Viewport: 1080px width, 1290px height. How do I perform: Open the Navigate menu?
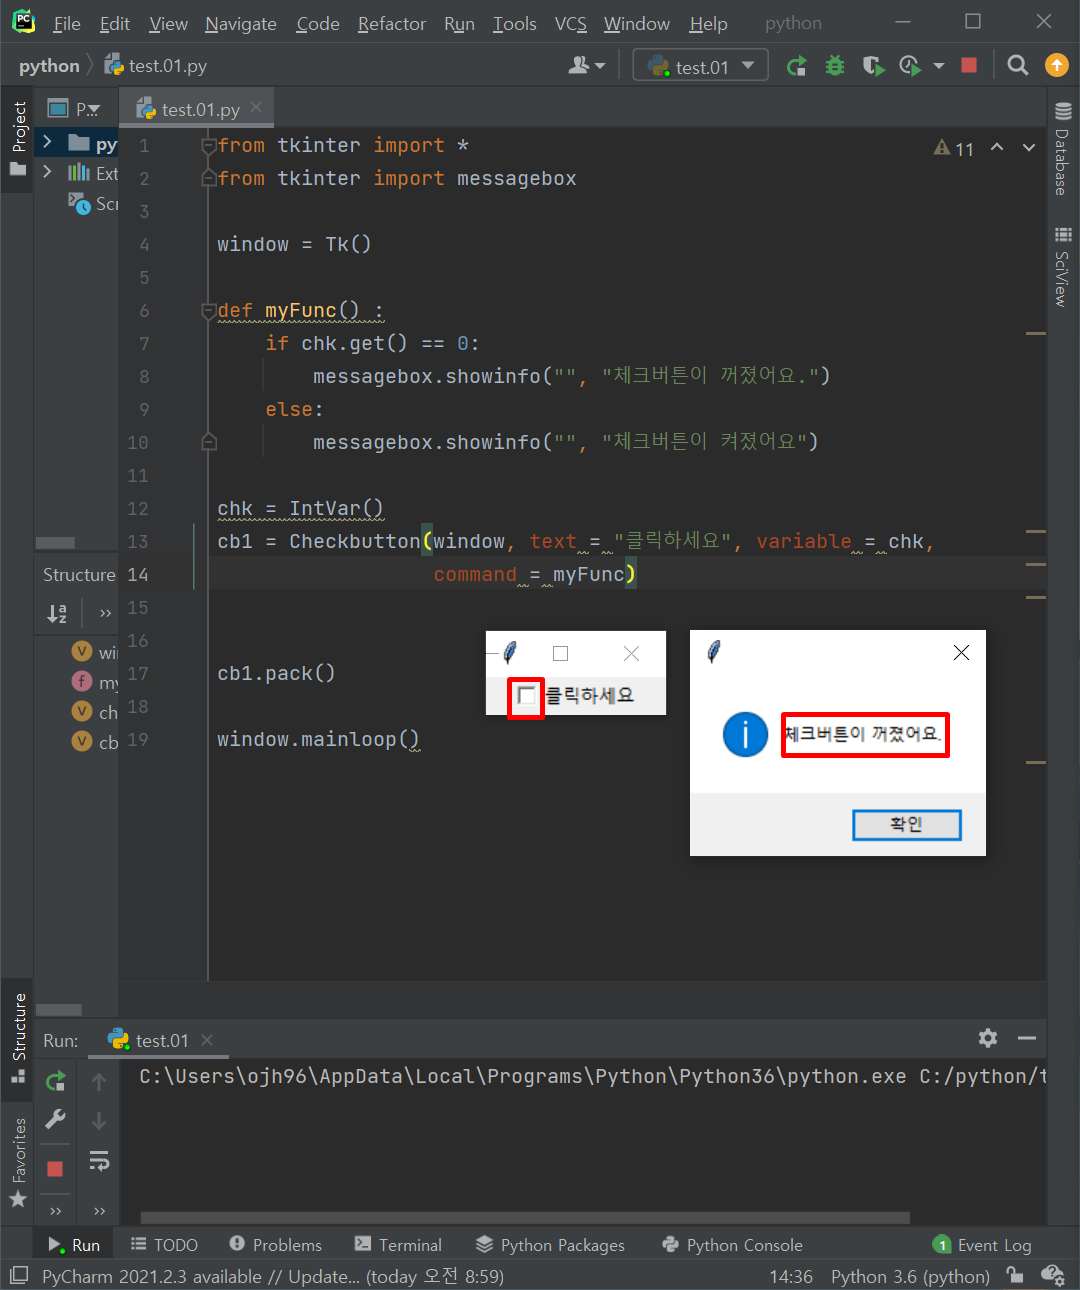241,24
